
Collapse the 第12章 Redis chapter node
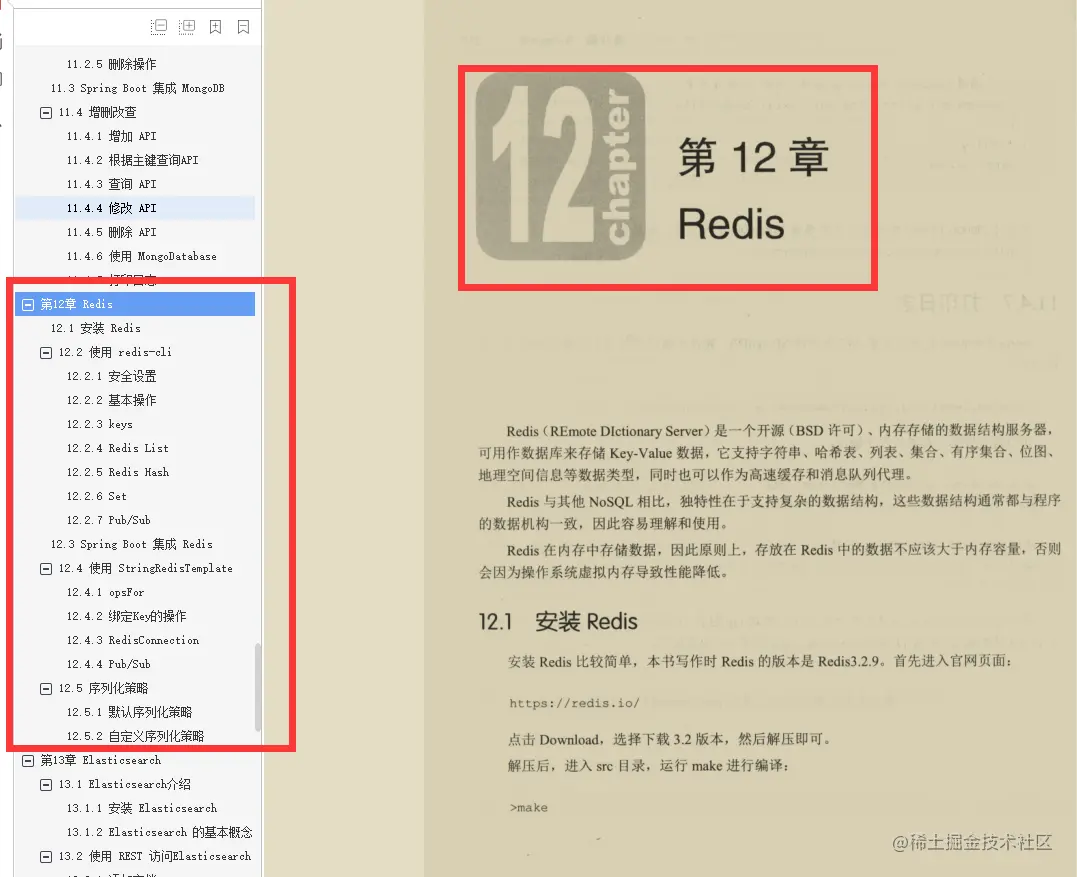coord(31,303)
